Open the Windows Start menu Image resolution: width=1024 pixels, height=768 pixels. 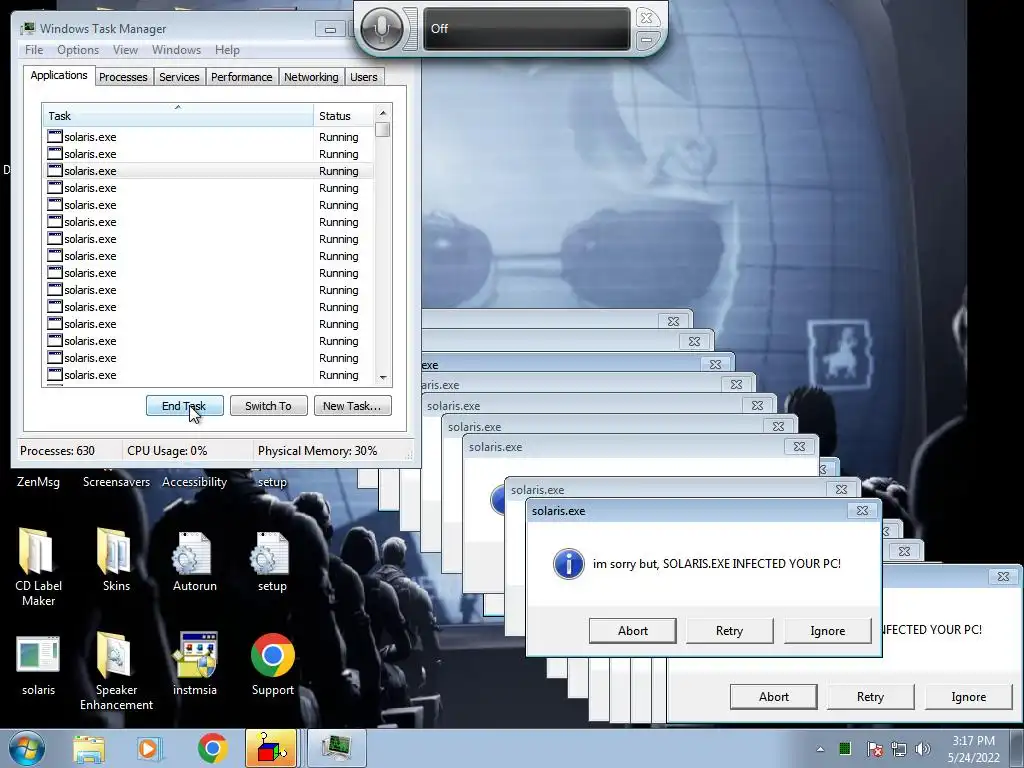point(27,748)
